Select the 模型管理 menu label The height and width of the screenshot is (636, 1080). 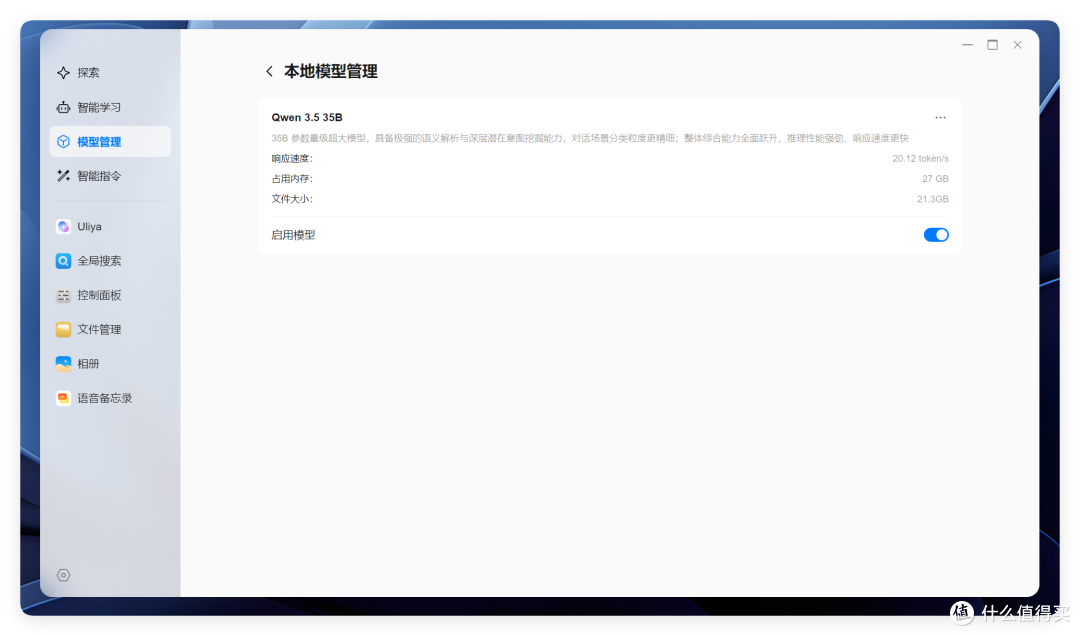point(99,141)
